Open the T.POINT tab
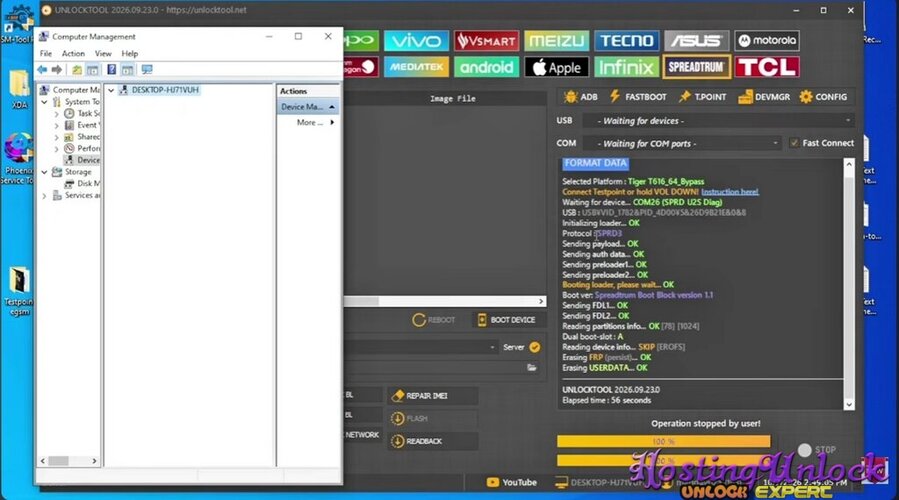The width and height of the screenshot is (899, 500). click(702, 97)
